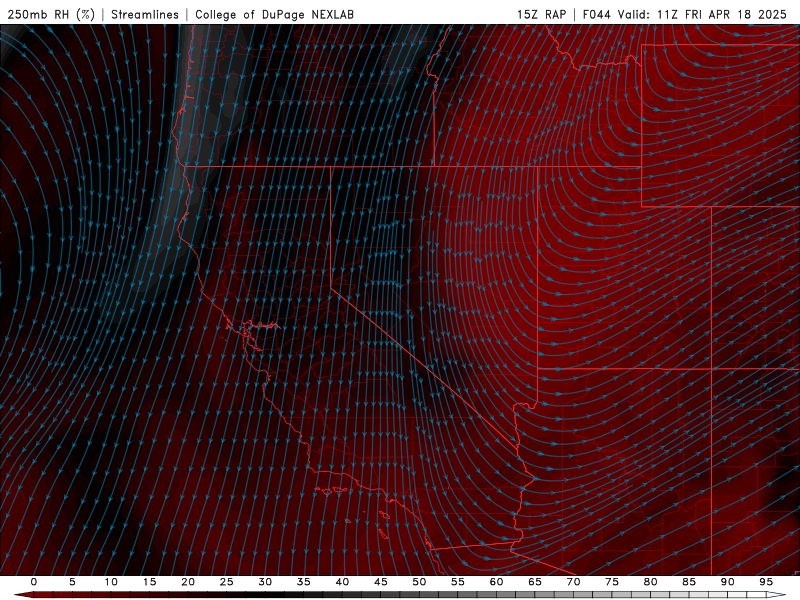Click the '80' colorbar tick label

[651, 582]
